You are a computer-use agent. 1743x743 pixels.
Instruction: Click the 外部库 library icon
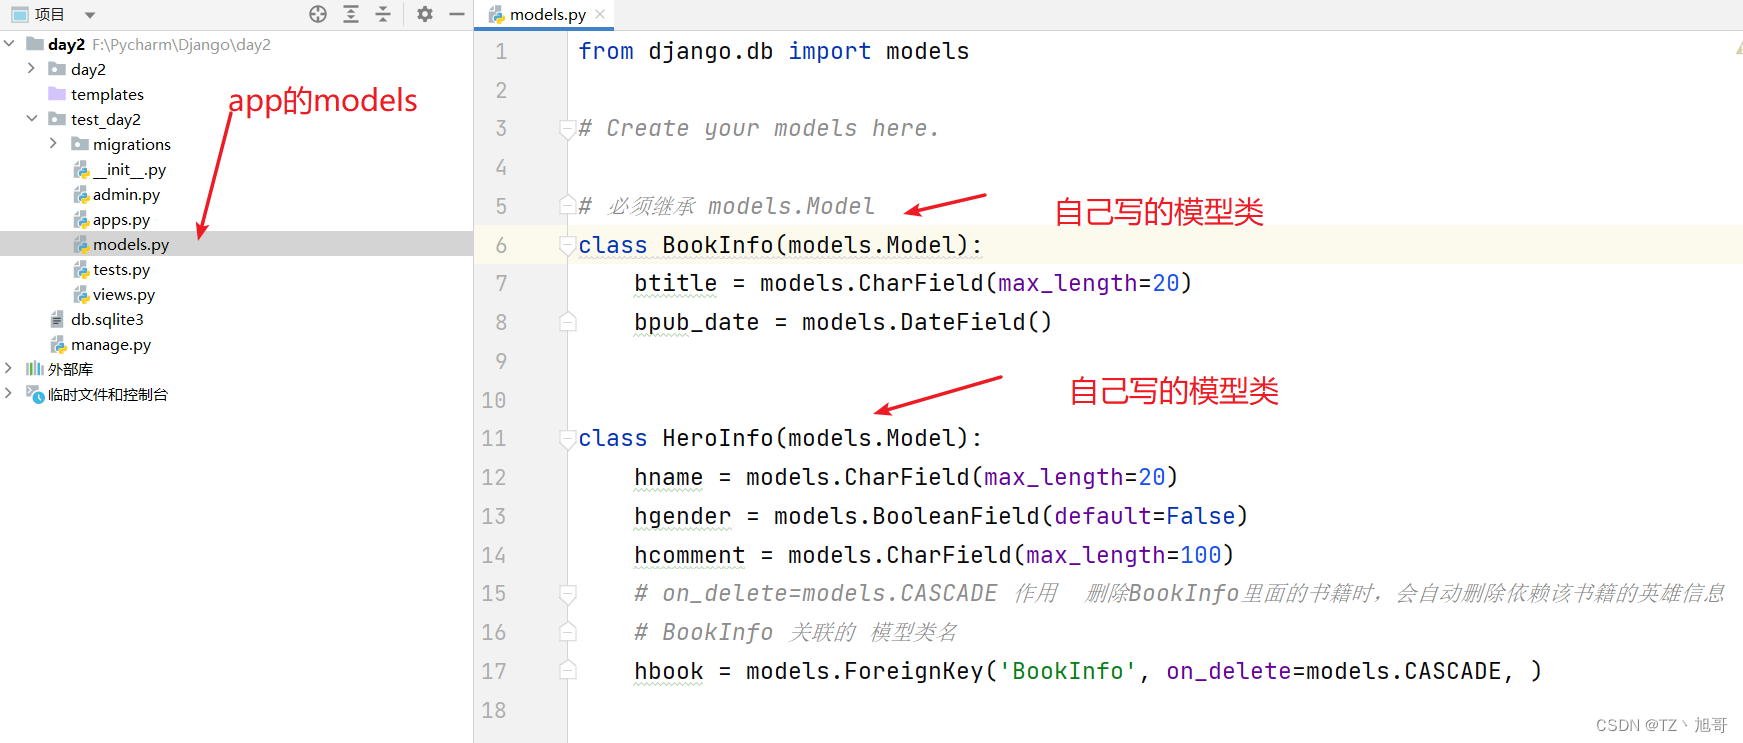pyautogui.click(x=35, y=369)
